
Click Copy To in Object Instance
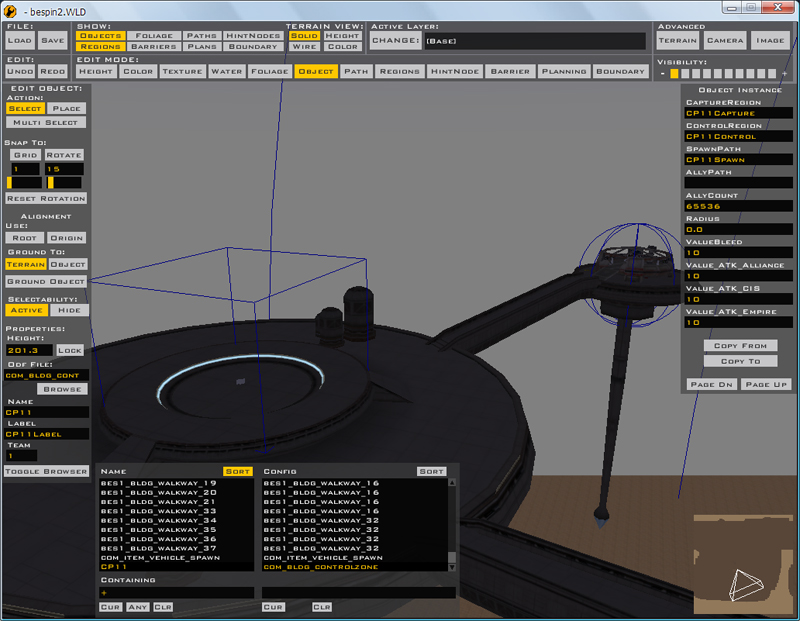click(x=740, y=361)
